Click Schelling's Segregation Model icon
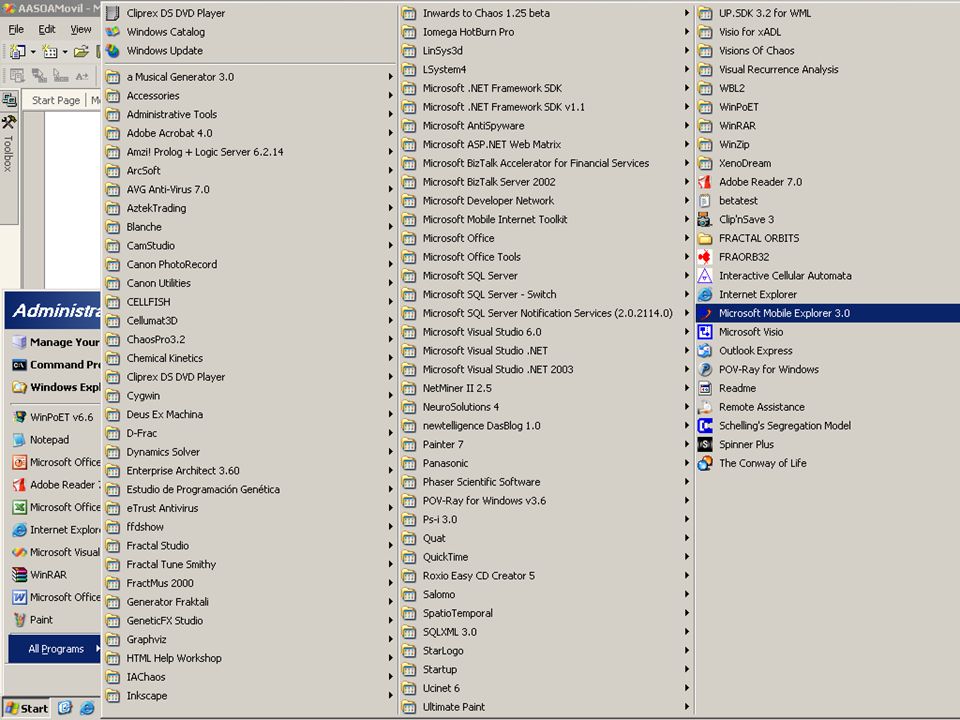The image size is (960, 720). click(705, 426)
